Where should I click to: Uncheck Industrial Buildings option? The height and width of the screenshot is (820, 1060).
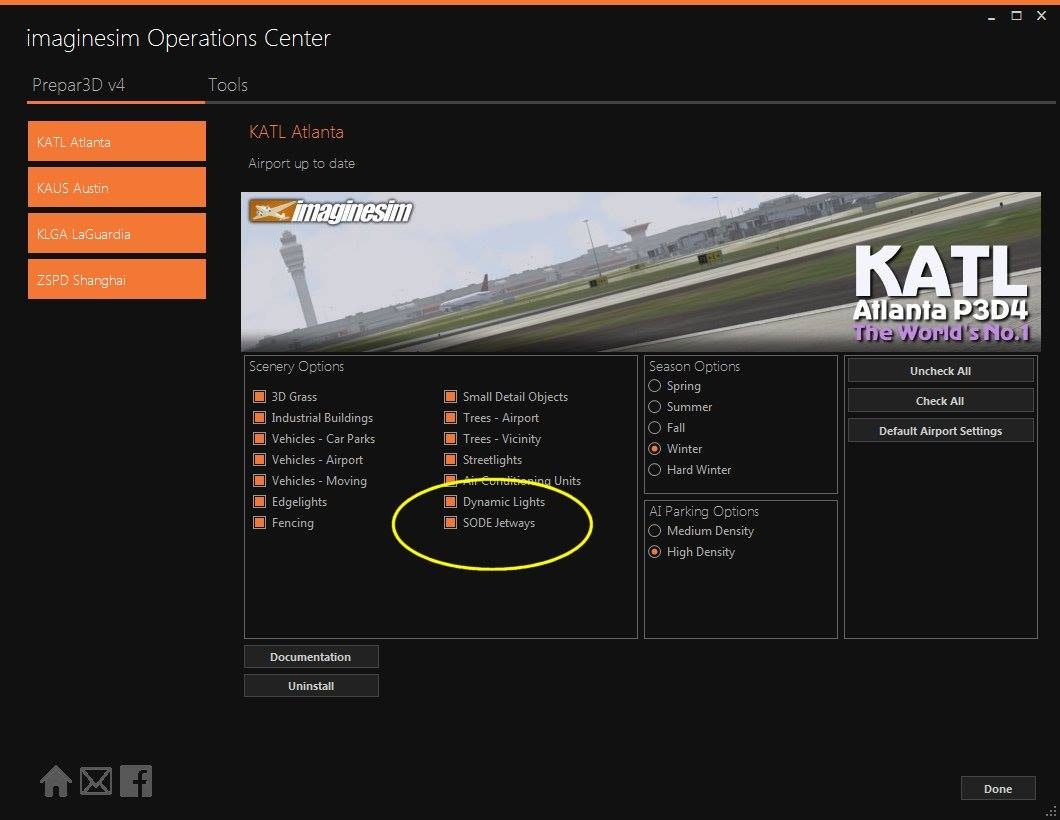click(x=260, y=417)
